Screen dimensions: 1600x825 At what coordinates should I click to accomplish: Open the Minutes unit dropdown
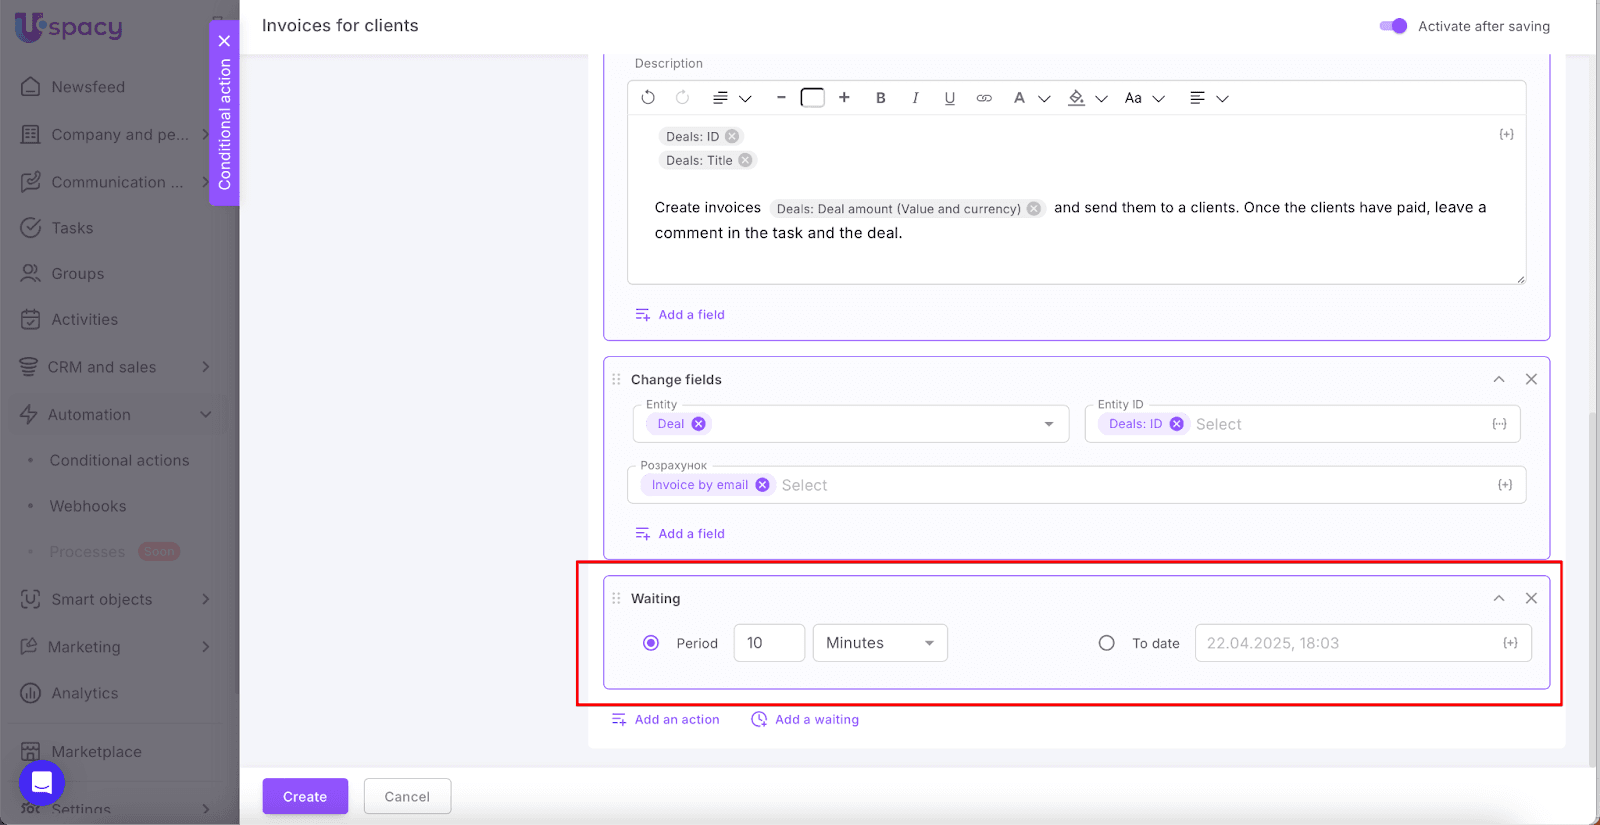coord(880,643)
